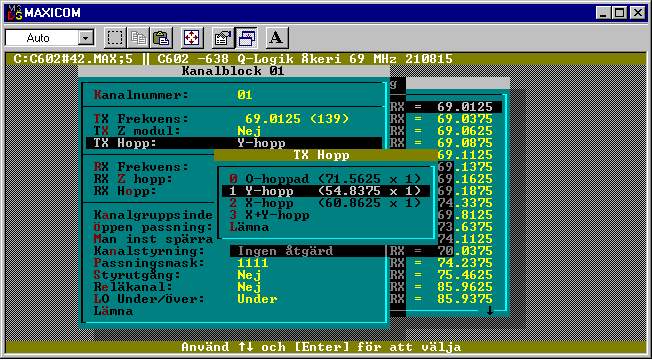Click the Background window toolbar icon
The height and width of the screenshot is (360, 652).
[x=246, y=38]
